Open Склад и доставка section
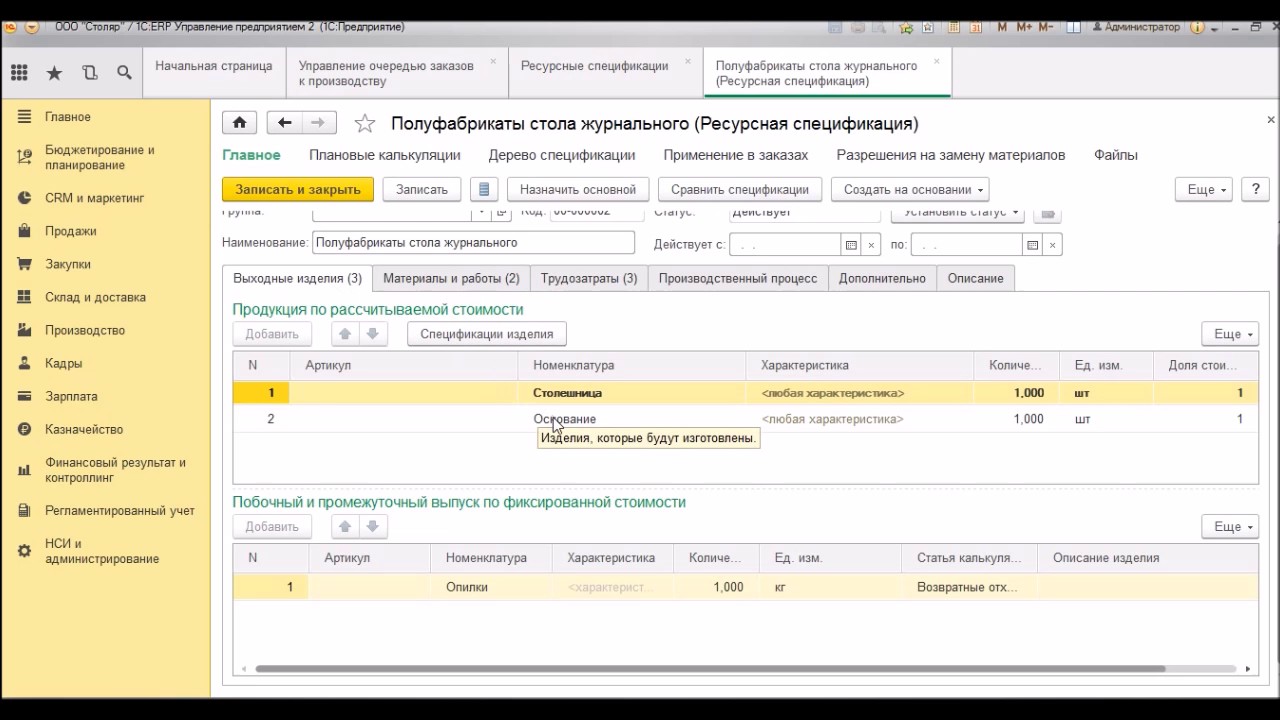The image size is (1280, 720). coord(95,297)
